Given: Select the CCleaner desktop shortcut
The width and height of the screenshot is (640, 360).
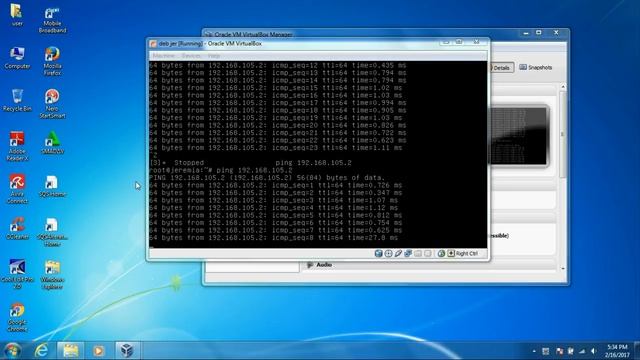Looking at the screenshot, I should point(17,229).
